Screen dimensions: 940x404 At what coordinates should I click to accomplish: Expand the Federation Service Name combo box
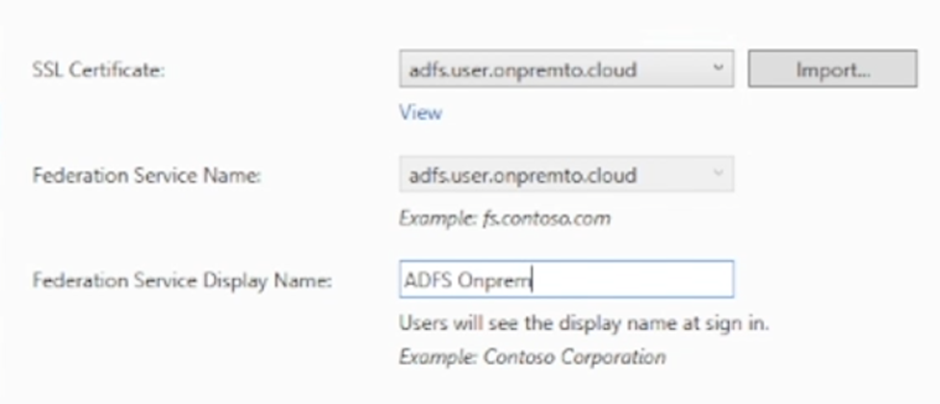tap(567, 174)
